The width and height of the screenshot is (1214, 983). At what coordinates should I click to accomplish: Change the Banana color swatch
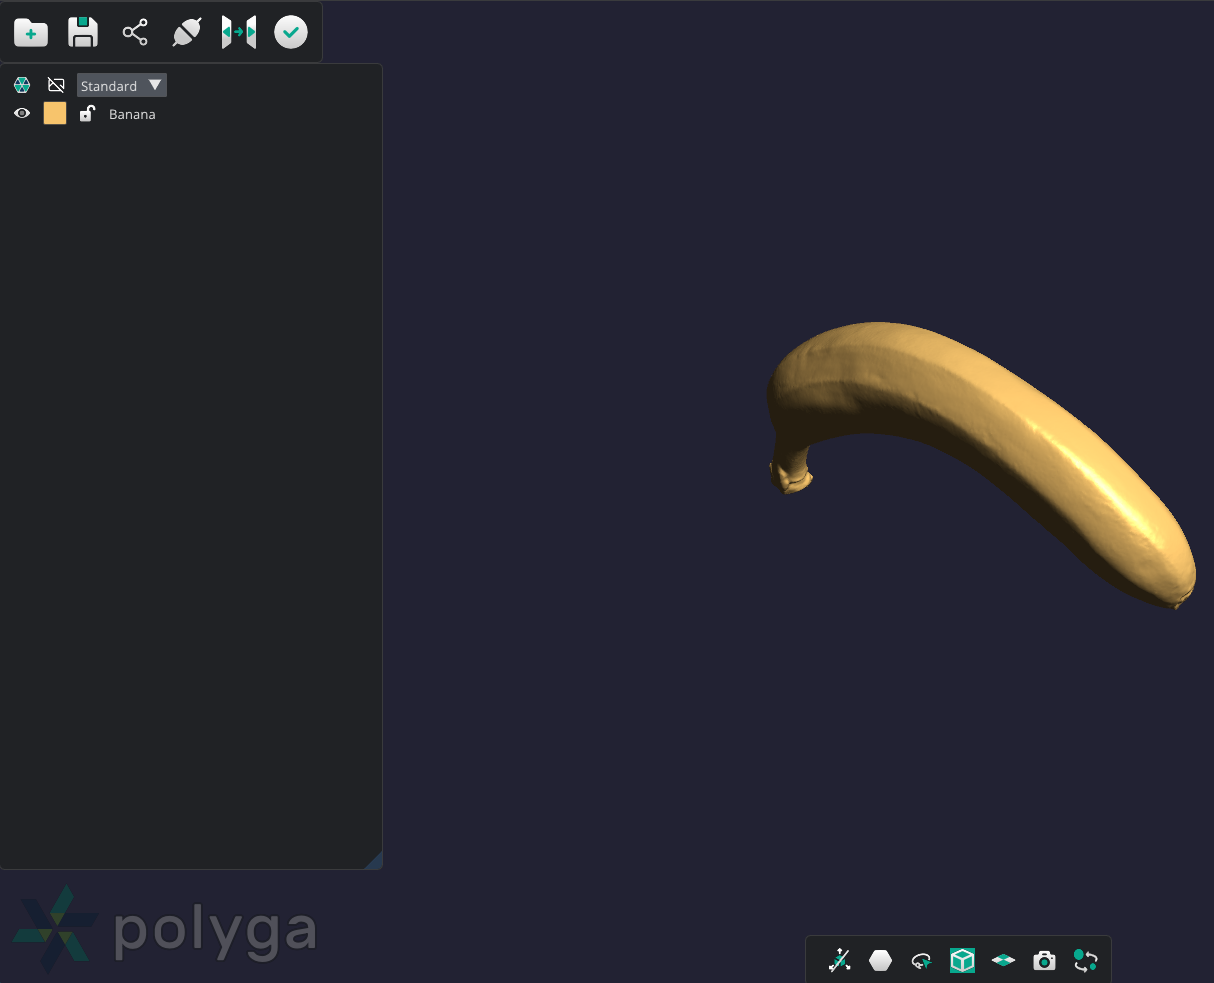[x=54, y=113]
